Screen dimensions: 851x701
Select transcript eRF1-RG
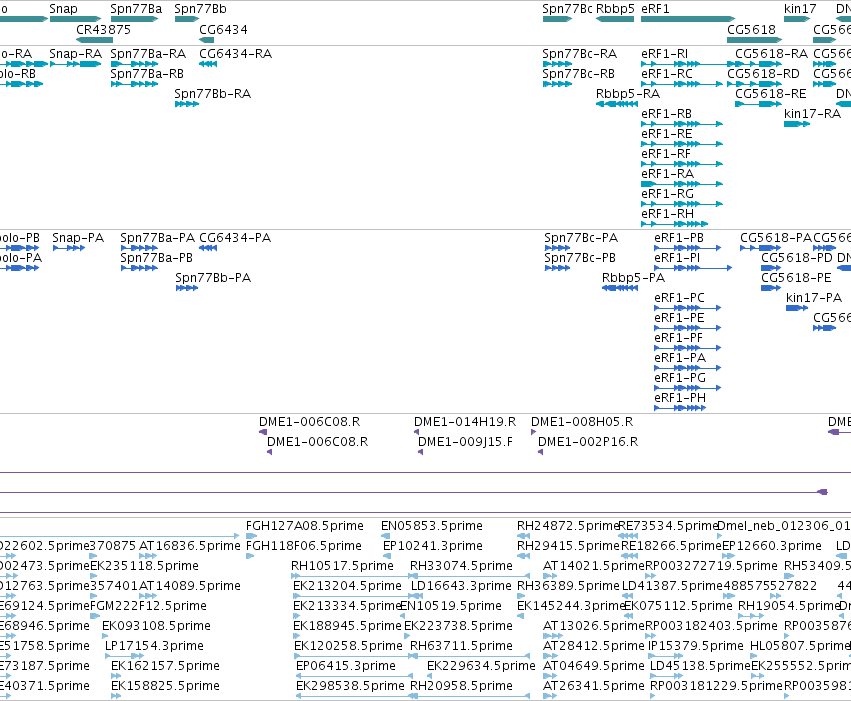pos(682,204)
